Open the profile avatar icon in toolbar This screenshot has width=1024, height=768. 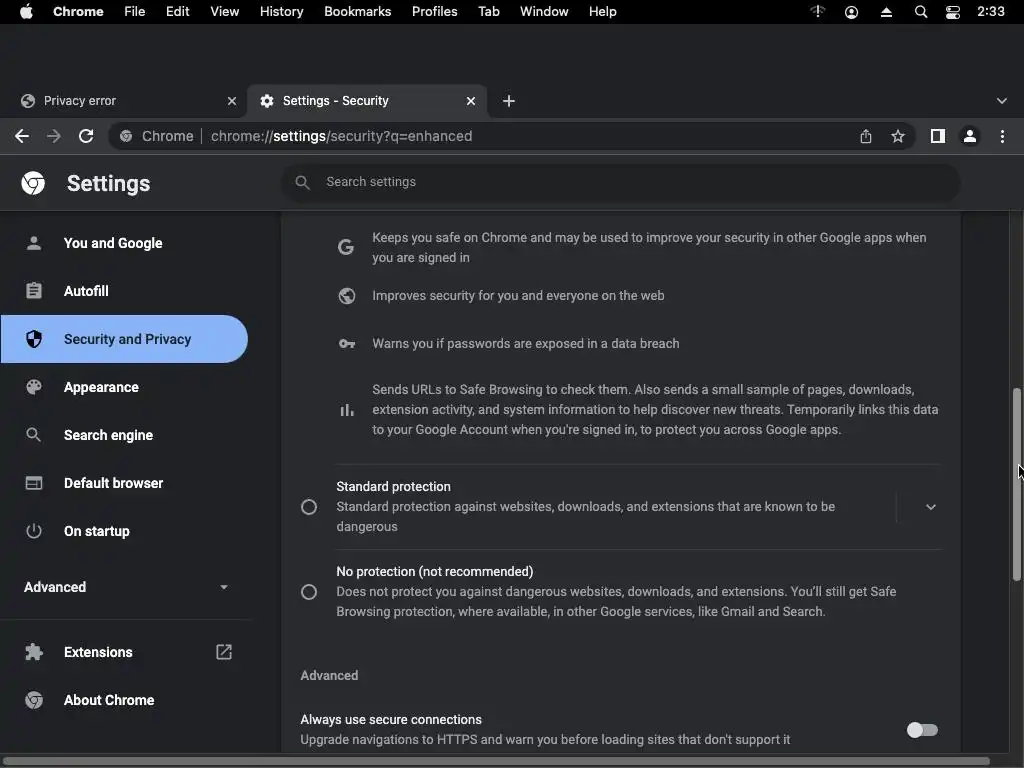tap(970, 136)
